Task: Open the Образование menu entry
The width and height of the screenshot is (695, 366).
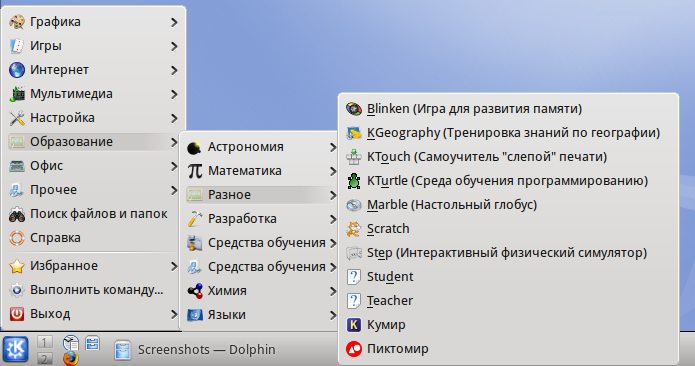Action: point(94,142)
